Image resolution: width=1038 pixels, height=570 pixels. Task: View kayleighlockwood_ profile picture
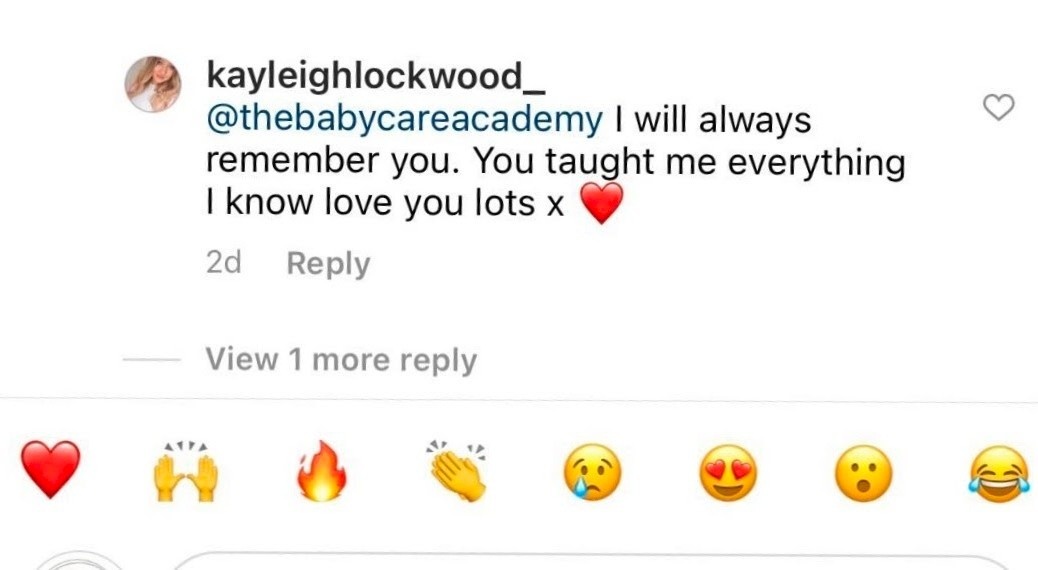(154, 84)
